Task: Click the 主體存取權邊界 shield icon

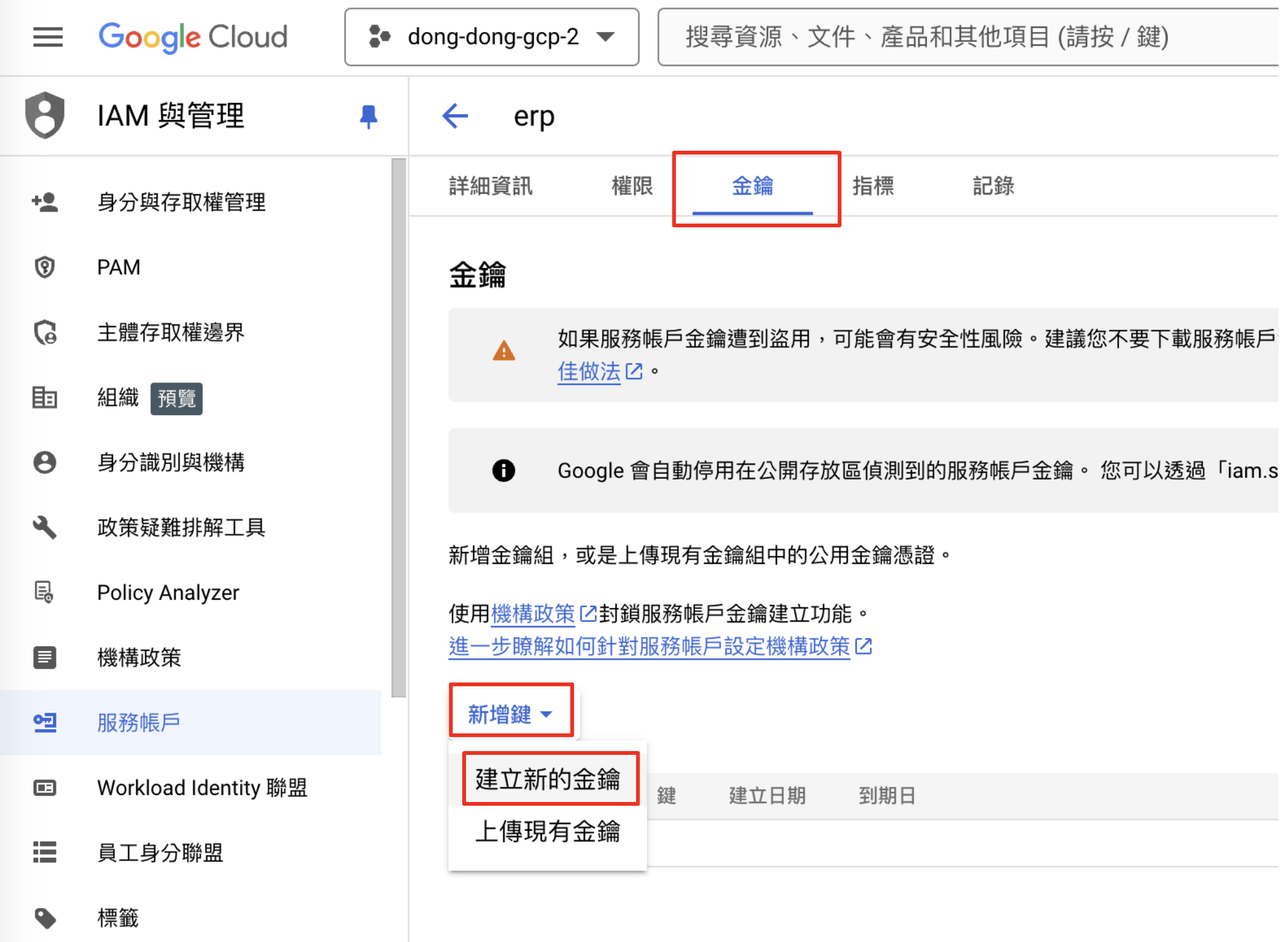Action: pyautogui.click(x=45, y=333)
